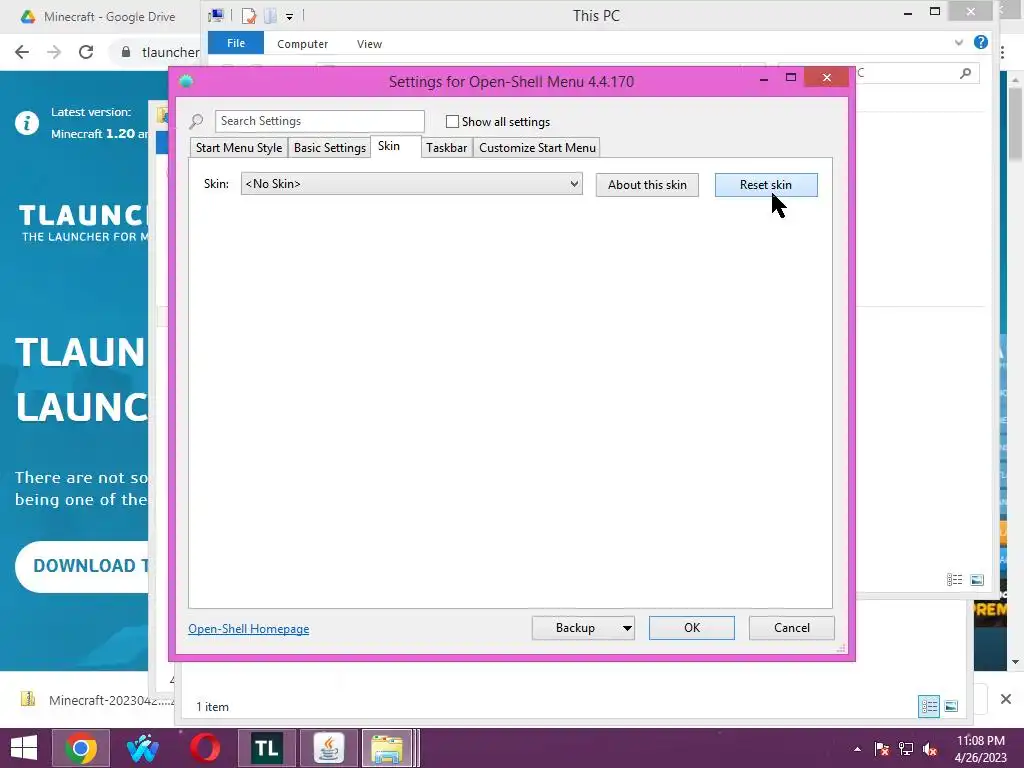Confirm settings with the OK button
This screenshot has height=768, width=1024.
coord(692,628)
